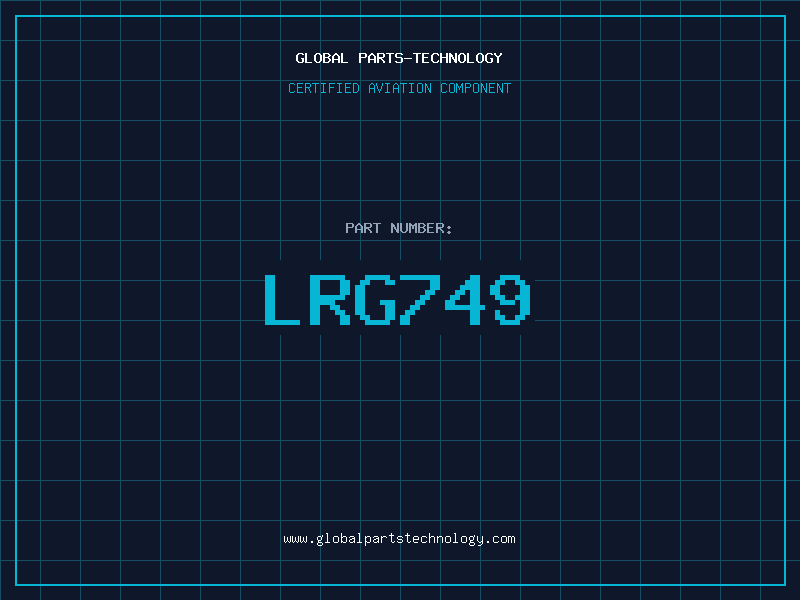Click the 'PART NUMBER:' label
Image resolution: width=800 pixels, height=600 pixels.
(398, 228)
